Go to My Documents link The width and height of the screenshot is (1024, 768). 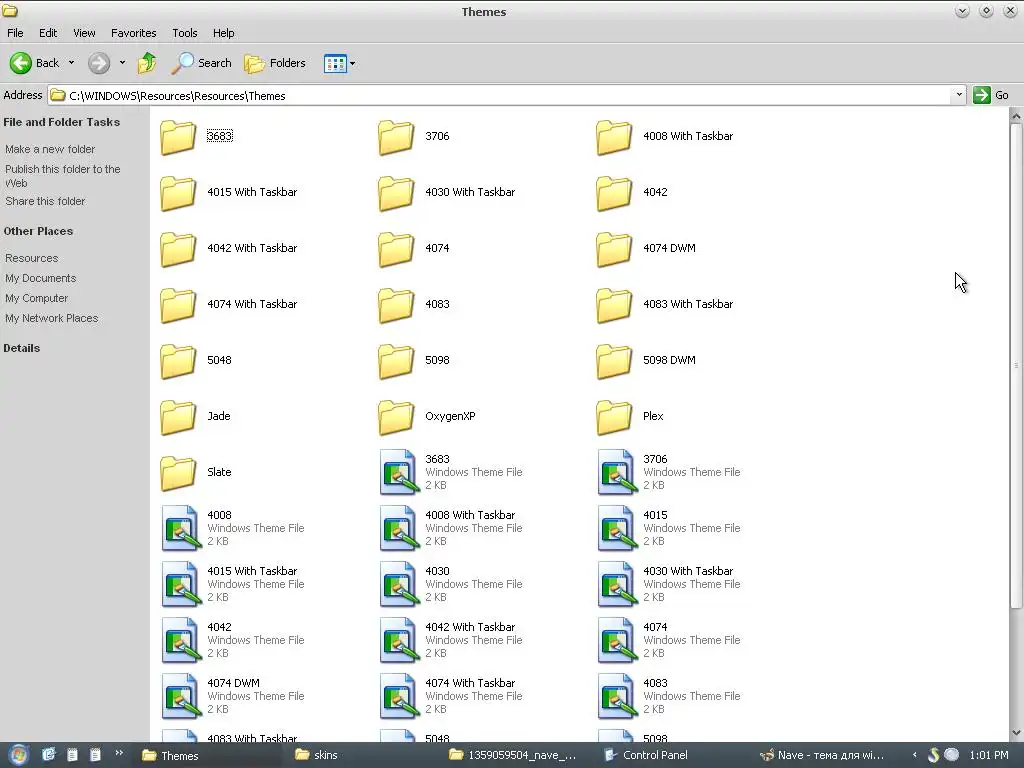(x=40, y=278)
